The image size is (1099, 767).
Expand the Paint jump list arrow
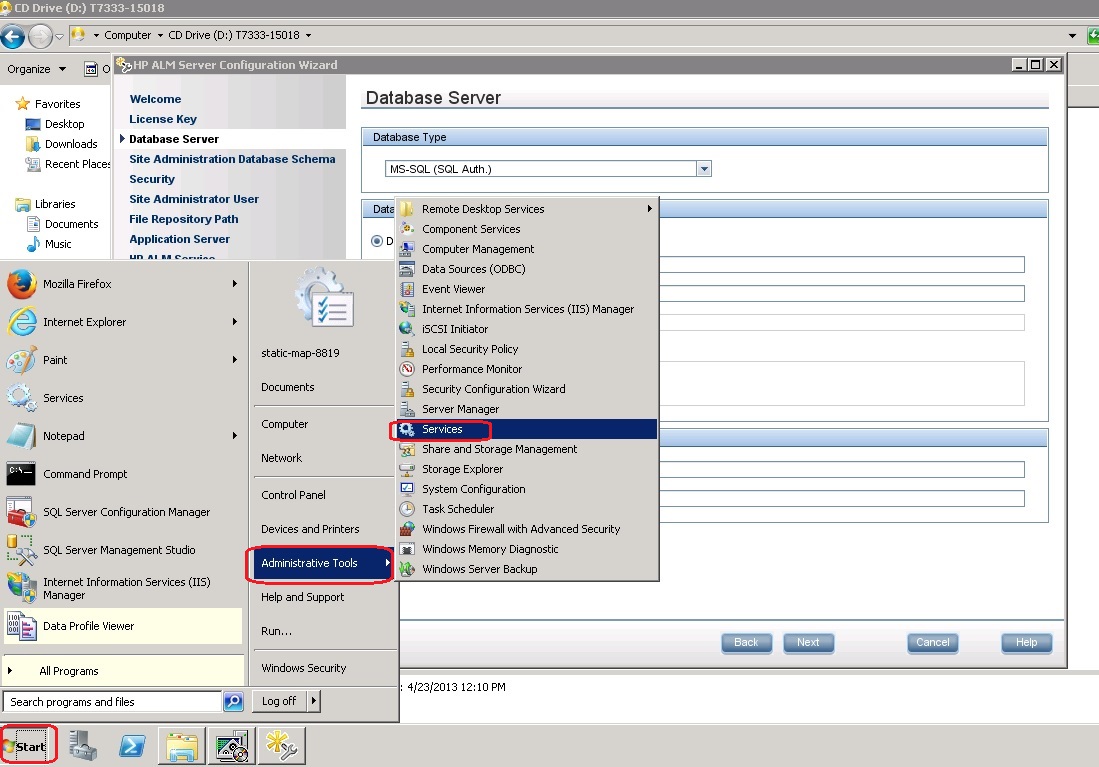[x=235, y=360]
